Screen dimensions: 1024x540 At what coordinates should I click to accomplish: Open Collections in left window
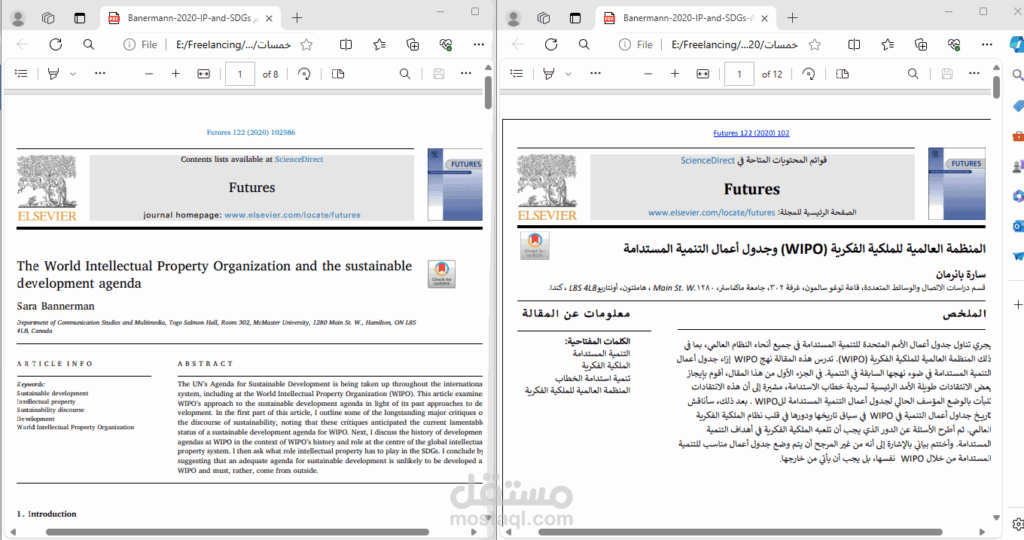413,44
